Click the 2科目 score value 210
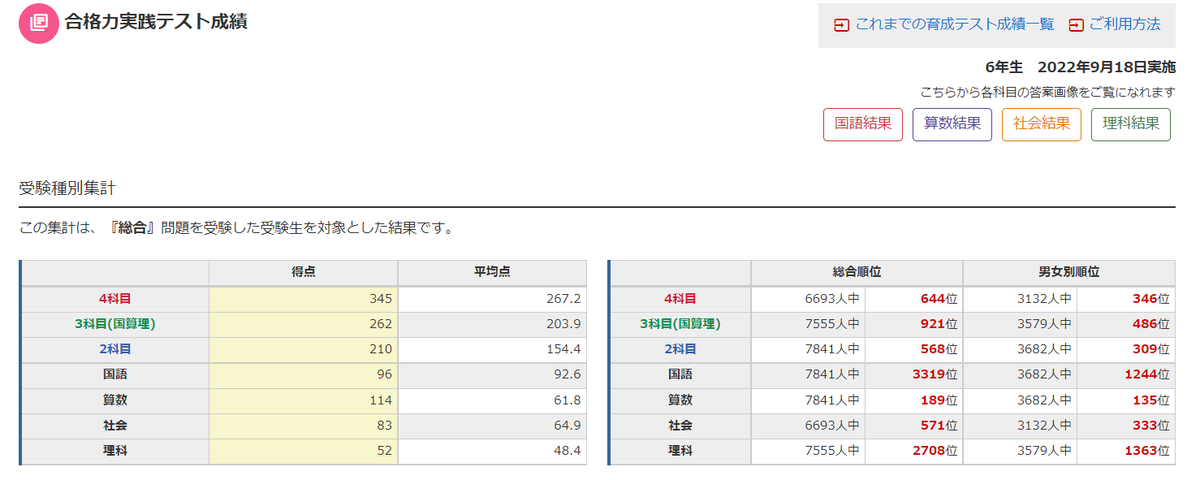This screenshot has width=1200, height=480. (381, 349)
